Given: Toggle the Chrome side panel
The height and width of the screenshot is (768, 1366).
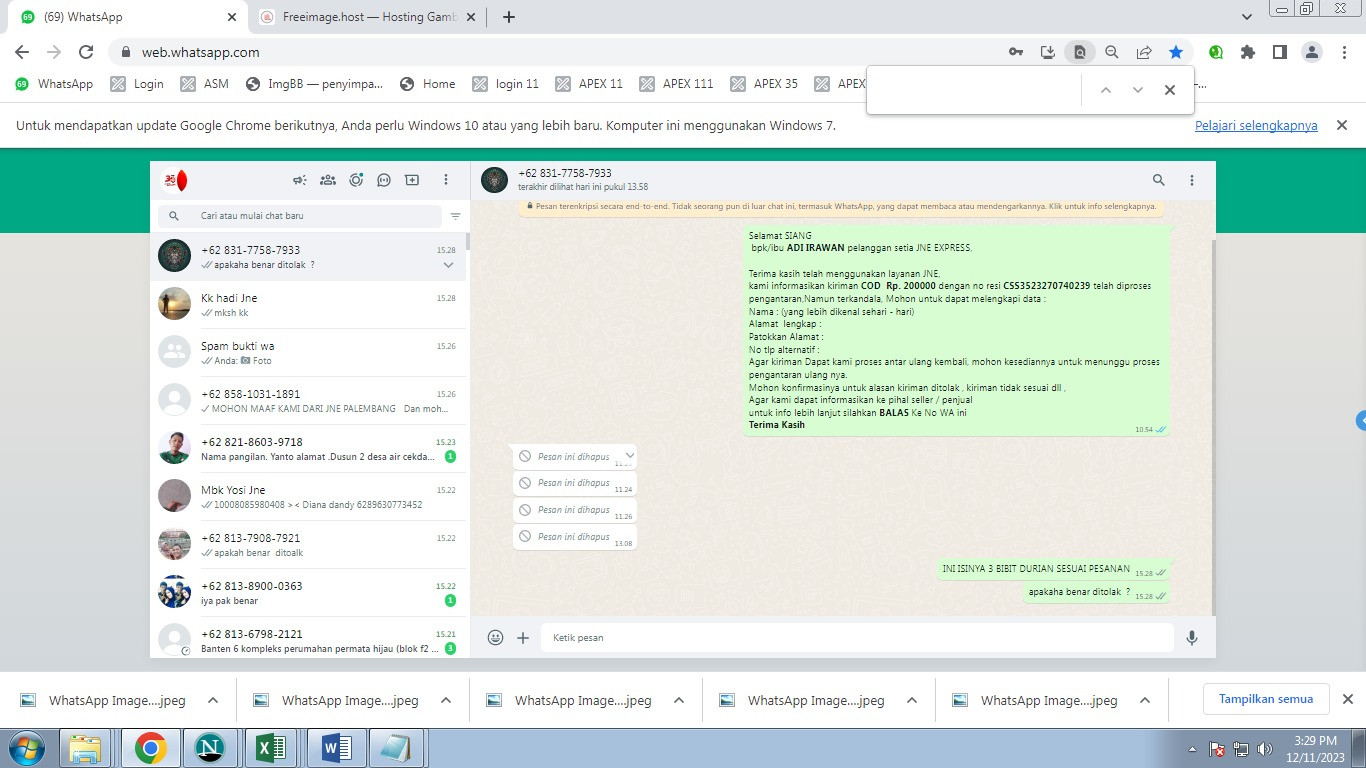Looking at the screenshot, I should pos(1279,52).
